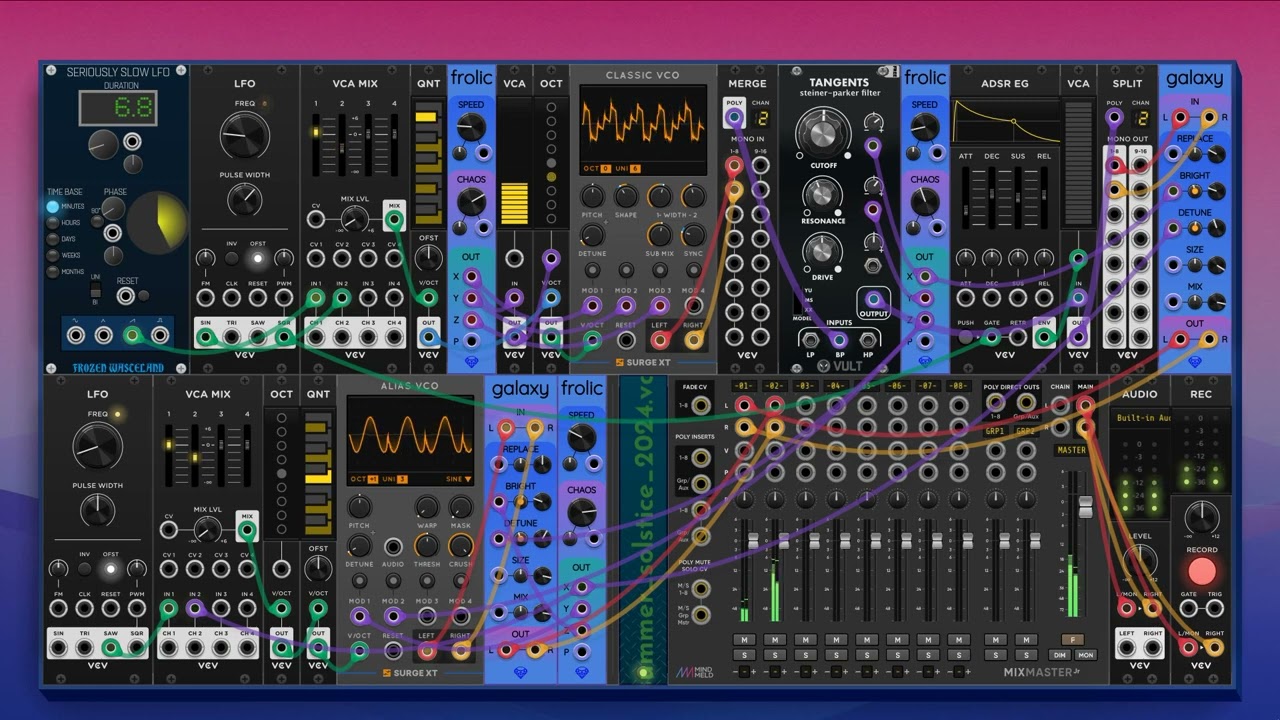Toggle the OFST button on the lower-row LFO
Viewport: 1280px width, 720px height.
coord(111,569)
